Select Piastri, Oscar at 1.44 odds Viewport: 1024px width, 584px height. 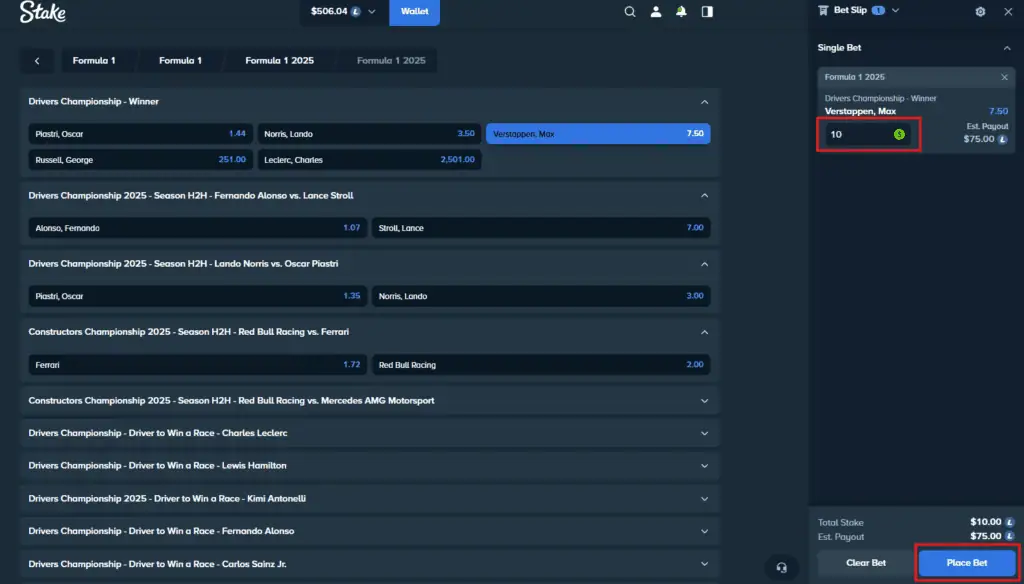(x=140, y=134)
